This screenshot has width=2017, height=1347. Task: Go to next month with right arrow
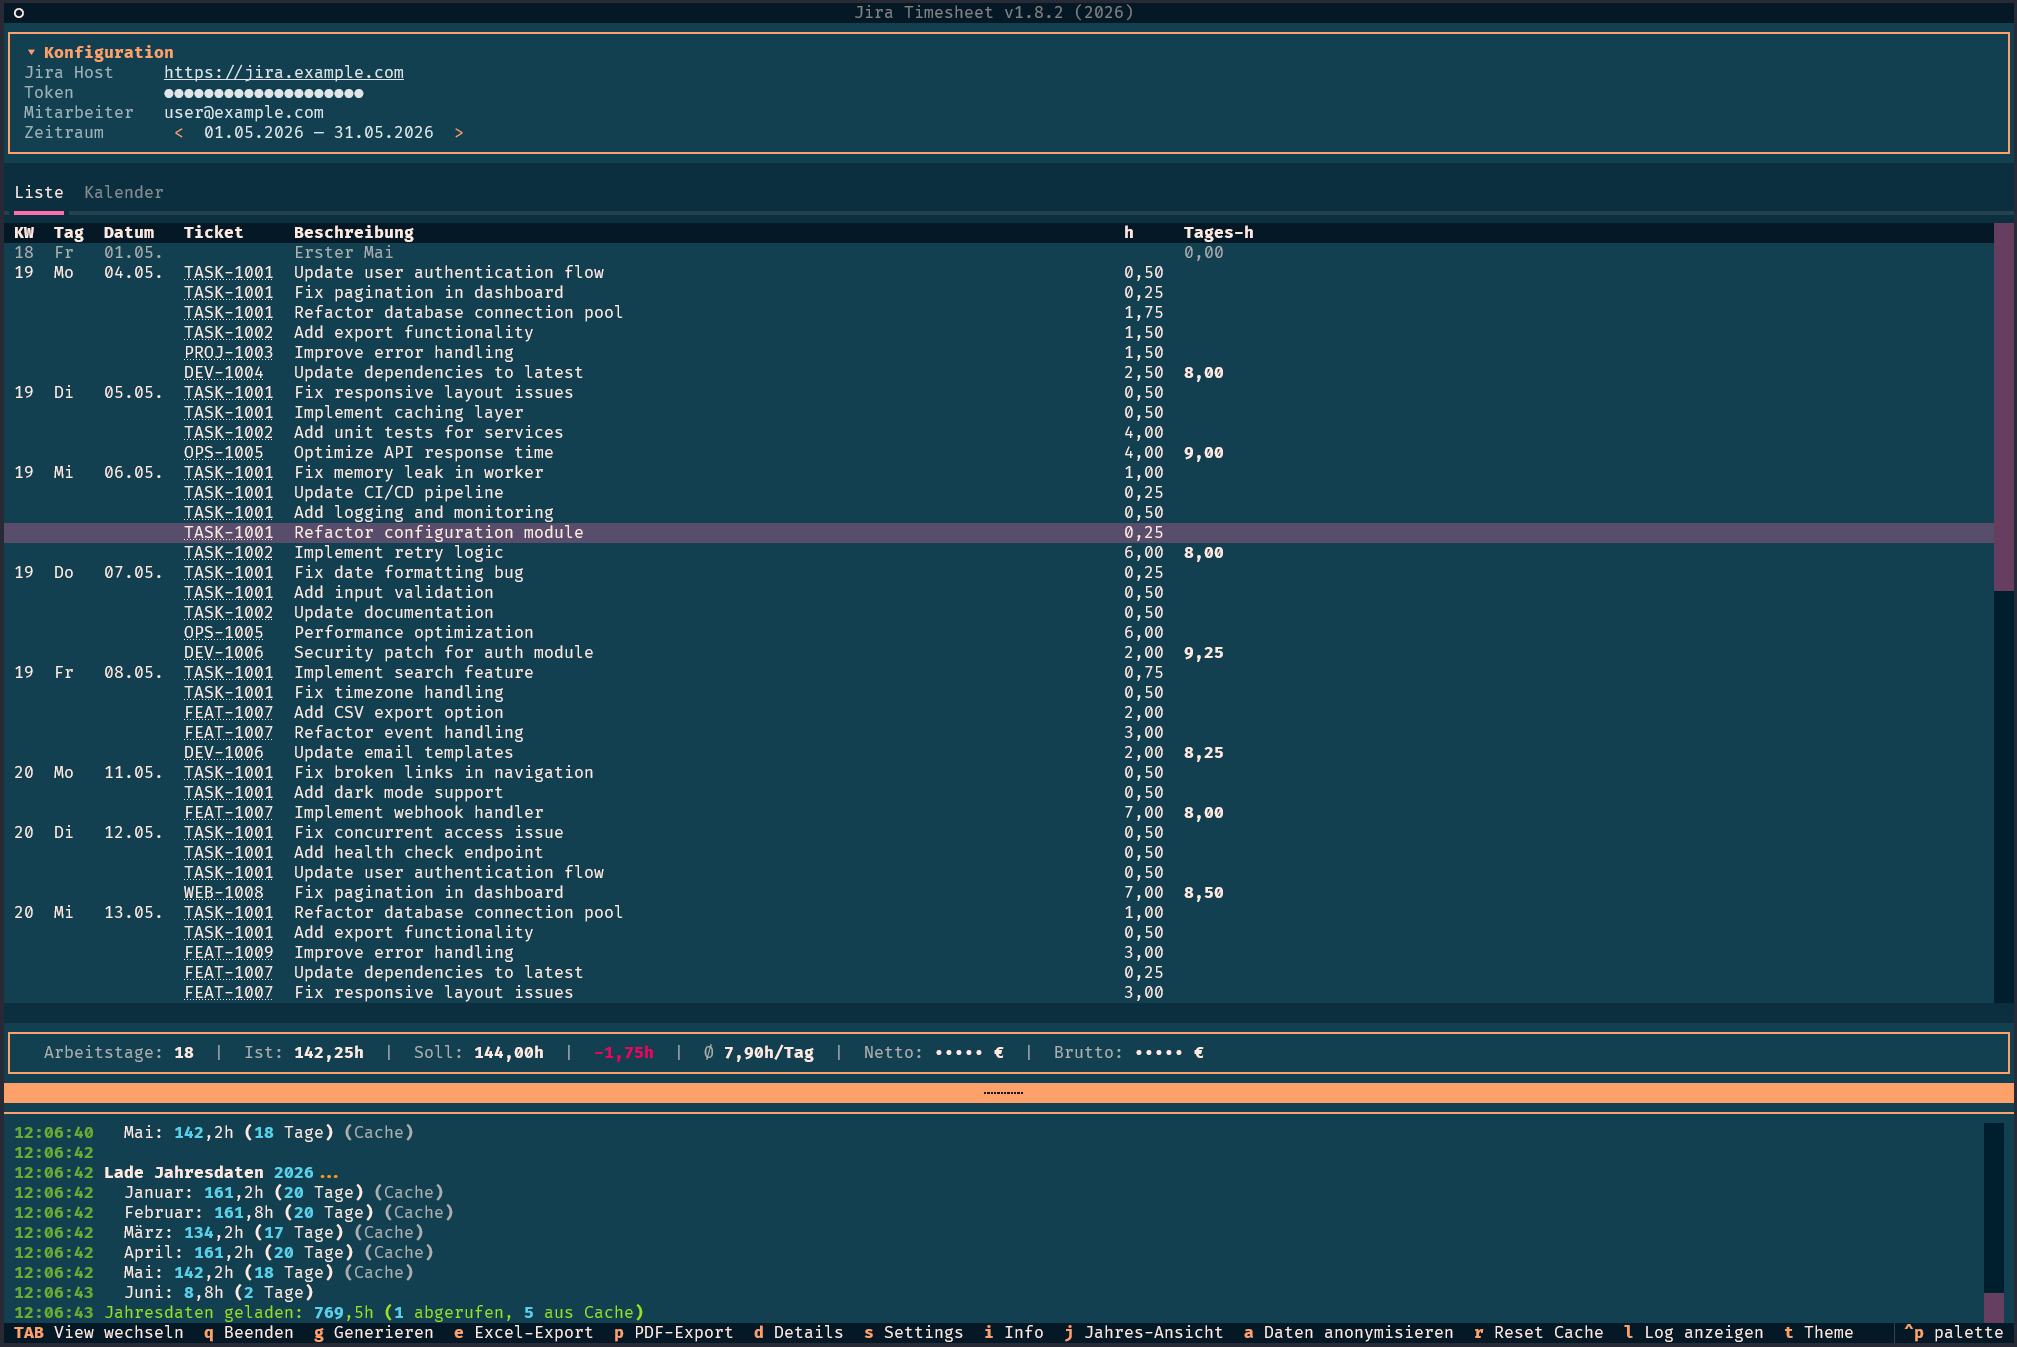(459, 132)
